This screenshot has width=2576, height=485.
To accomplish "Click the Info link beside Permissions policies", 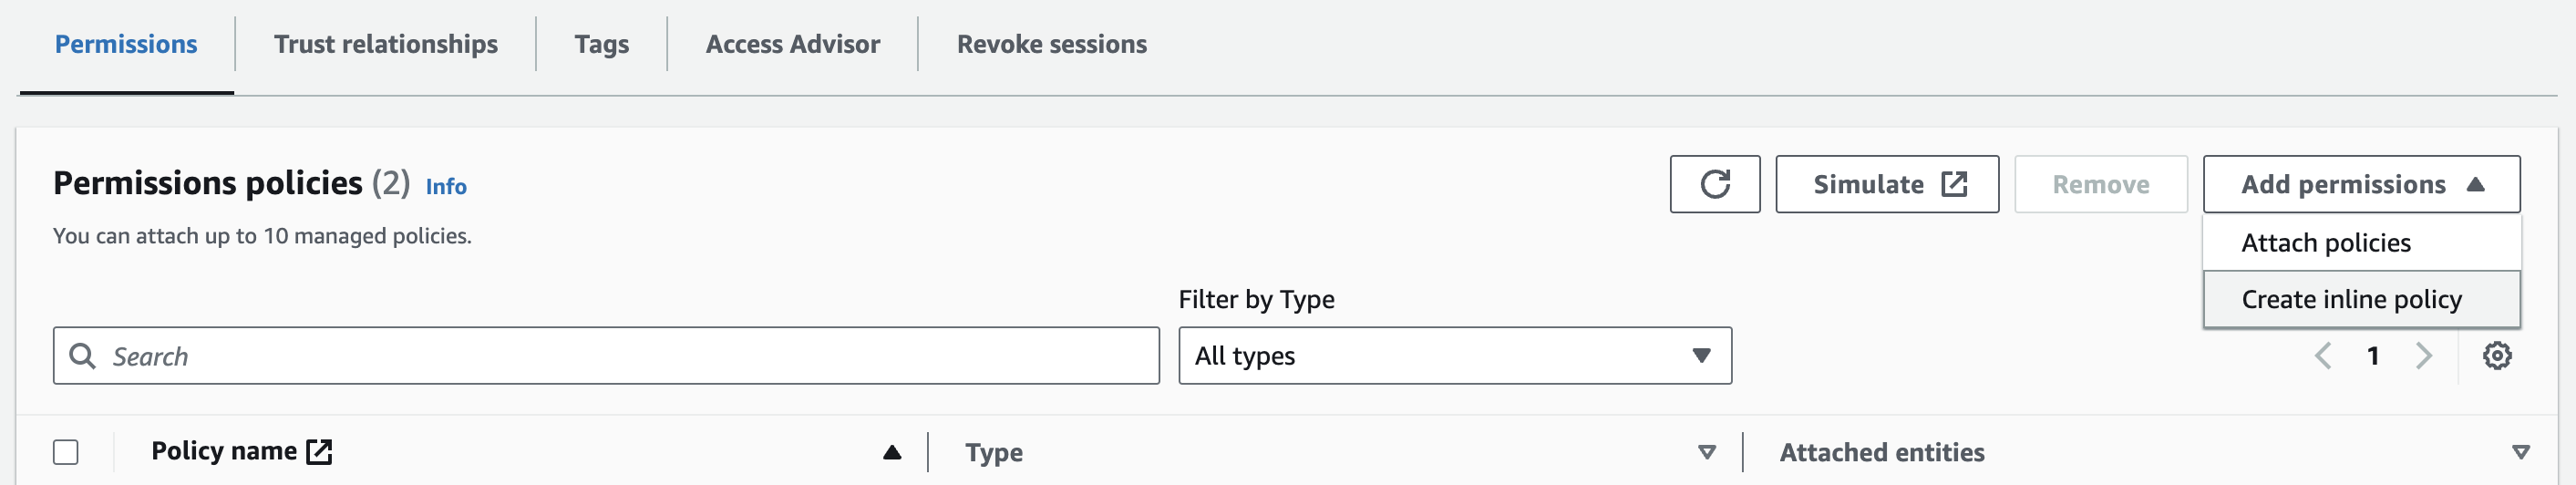I will (x=446, y=186).
